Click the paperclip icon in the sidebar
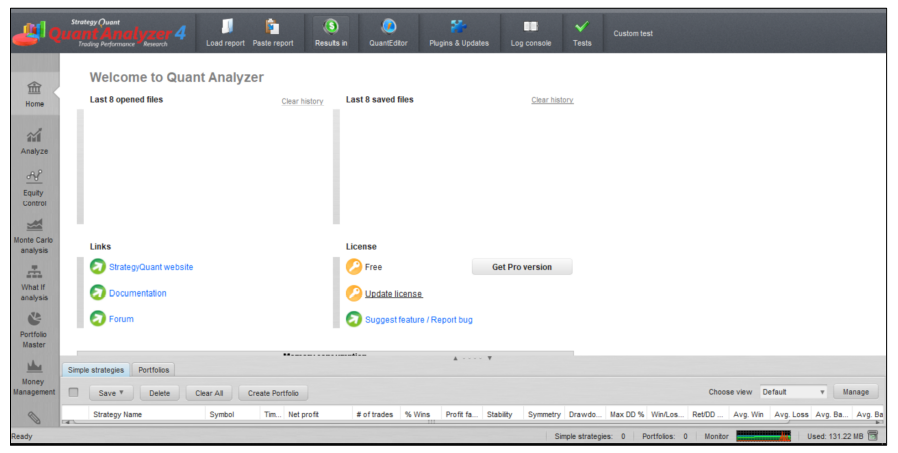The height and width of the screenshot is (453, 898). pos(34,418)
